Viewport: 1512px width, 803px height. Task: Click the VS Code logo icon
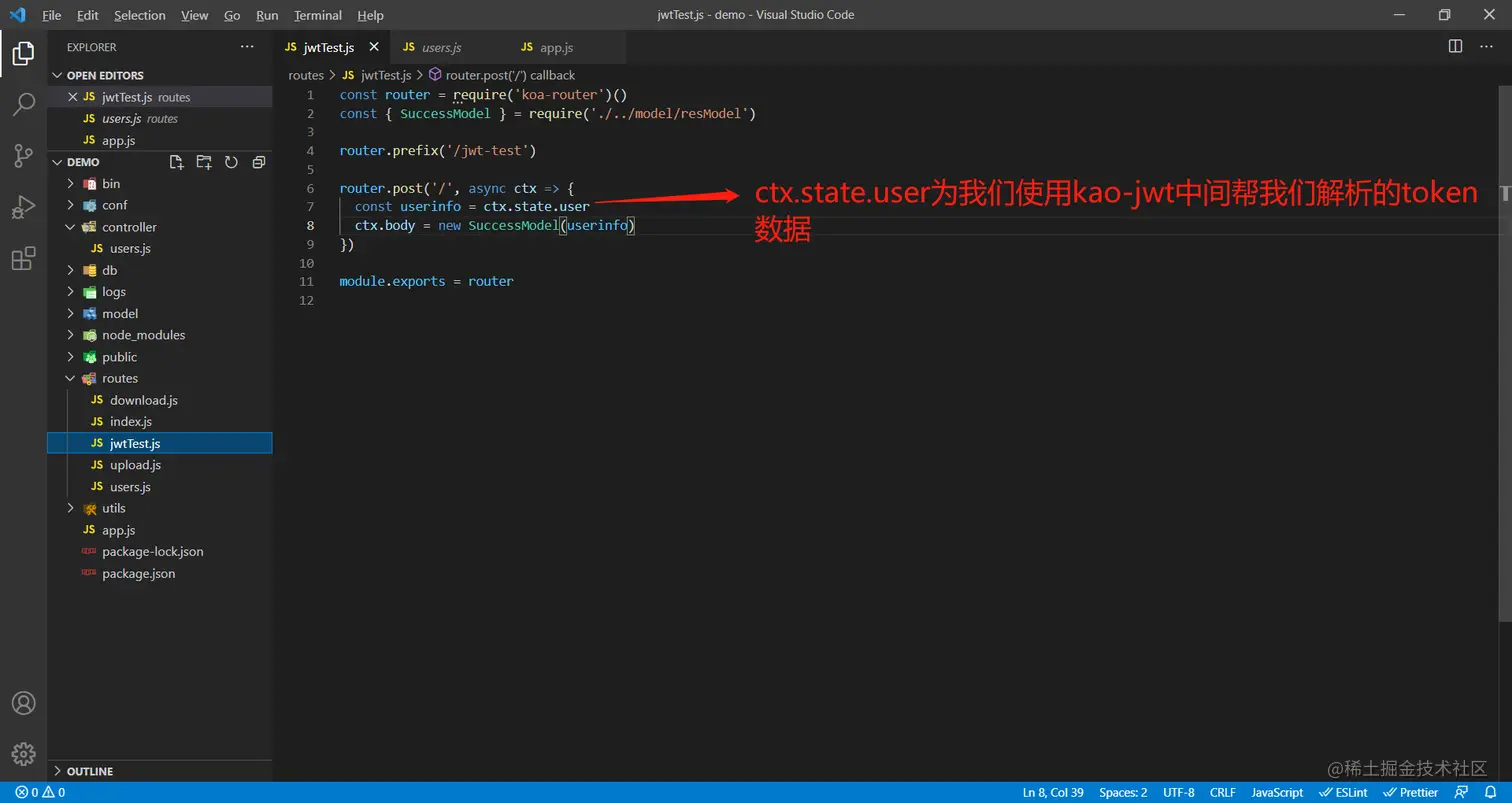[x=17, y=15]
